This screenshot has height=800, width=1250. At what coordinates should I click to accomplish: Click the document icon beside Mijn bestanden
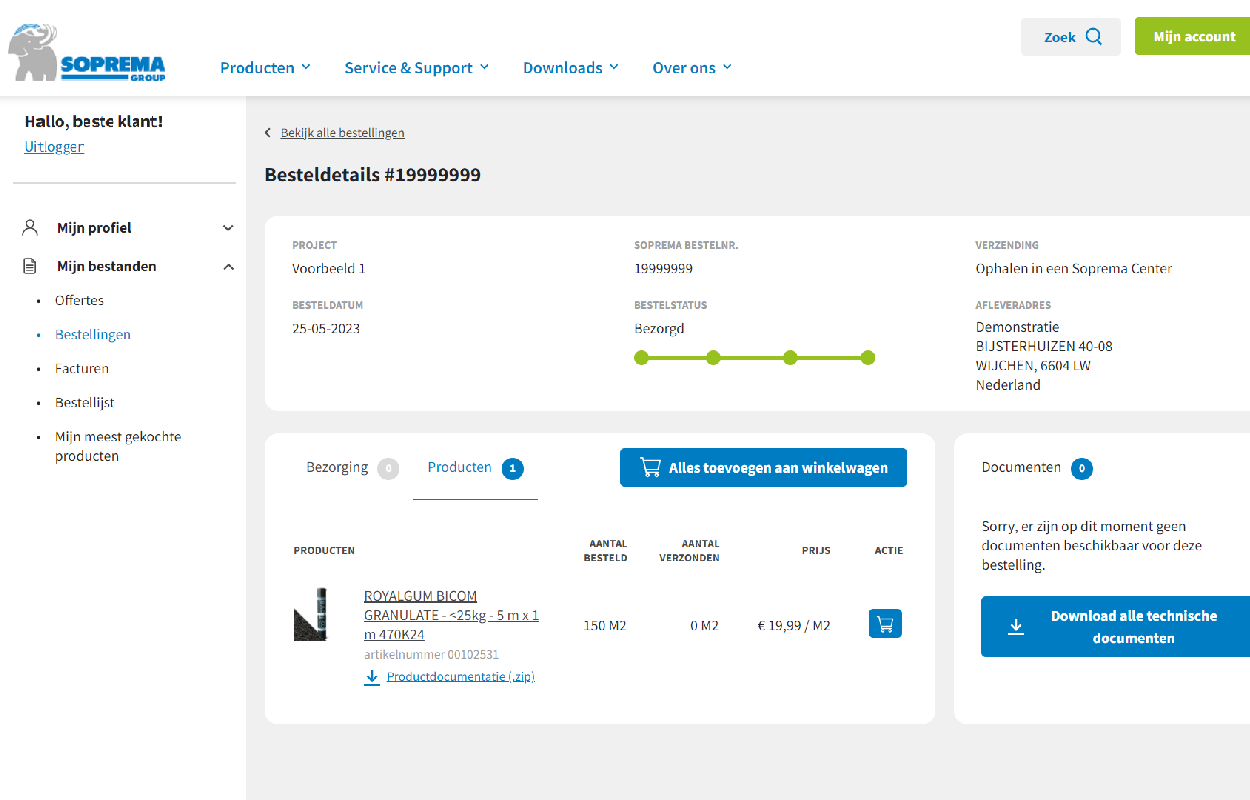click(x=30, y=266)
